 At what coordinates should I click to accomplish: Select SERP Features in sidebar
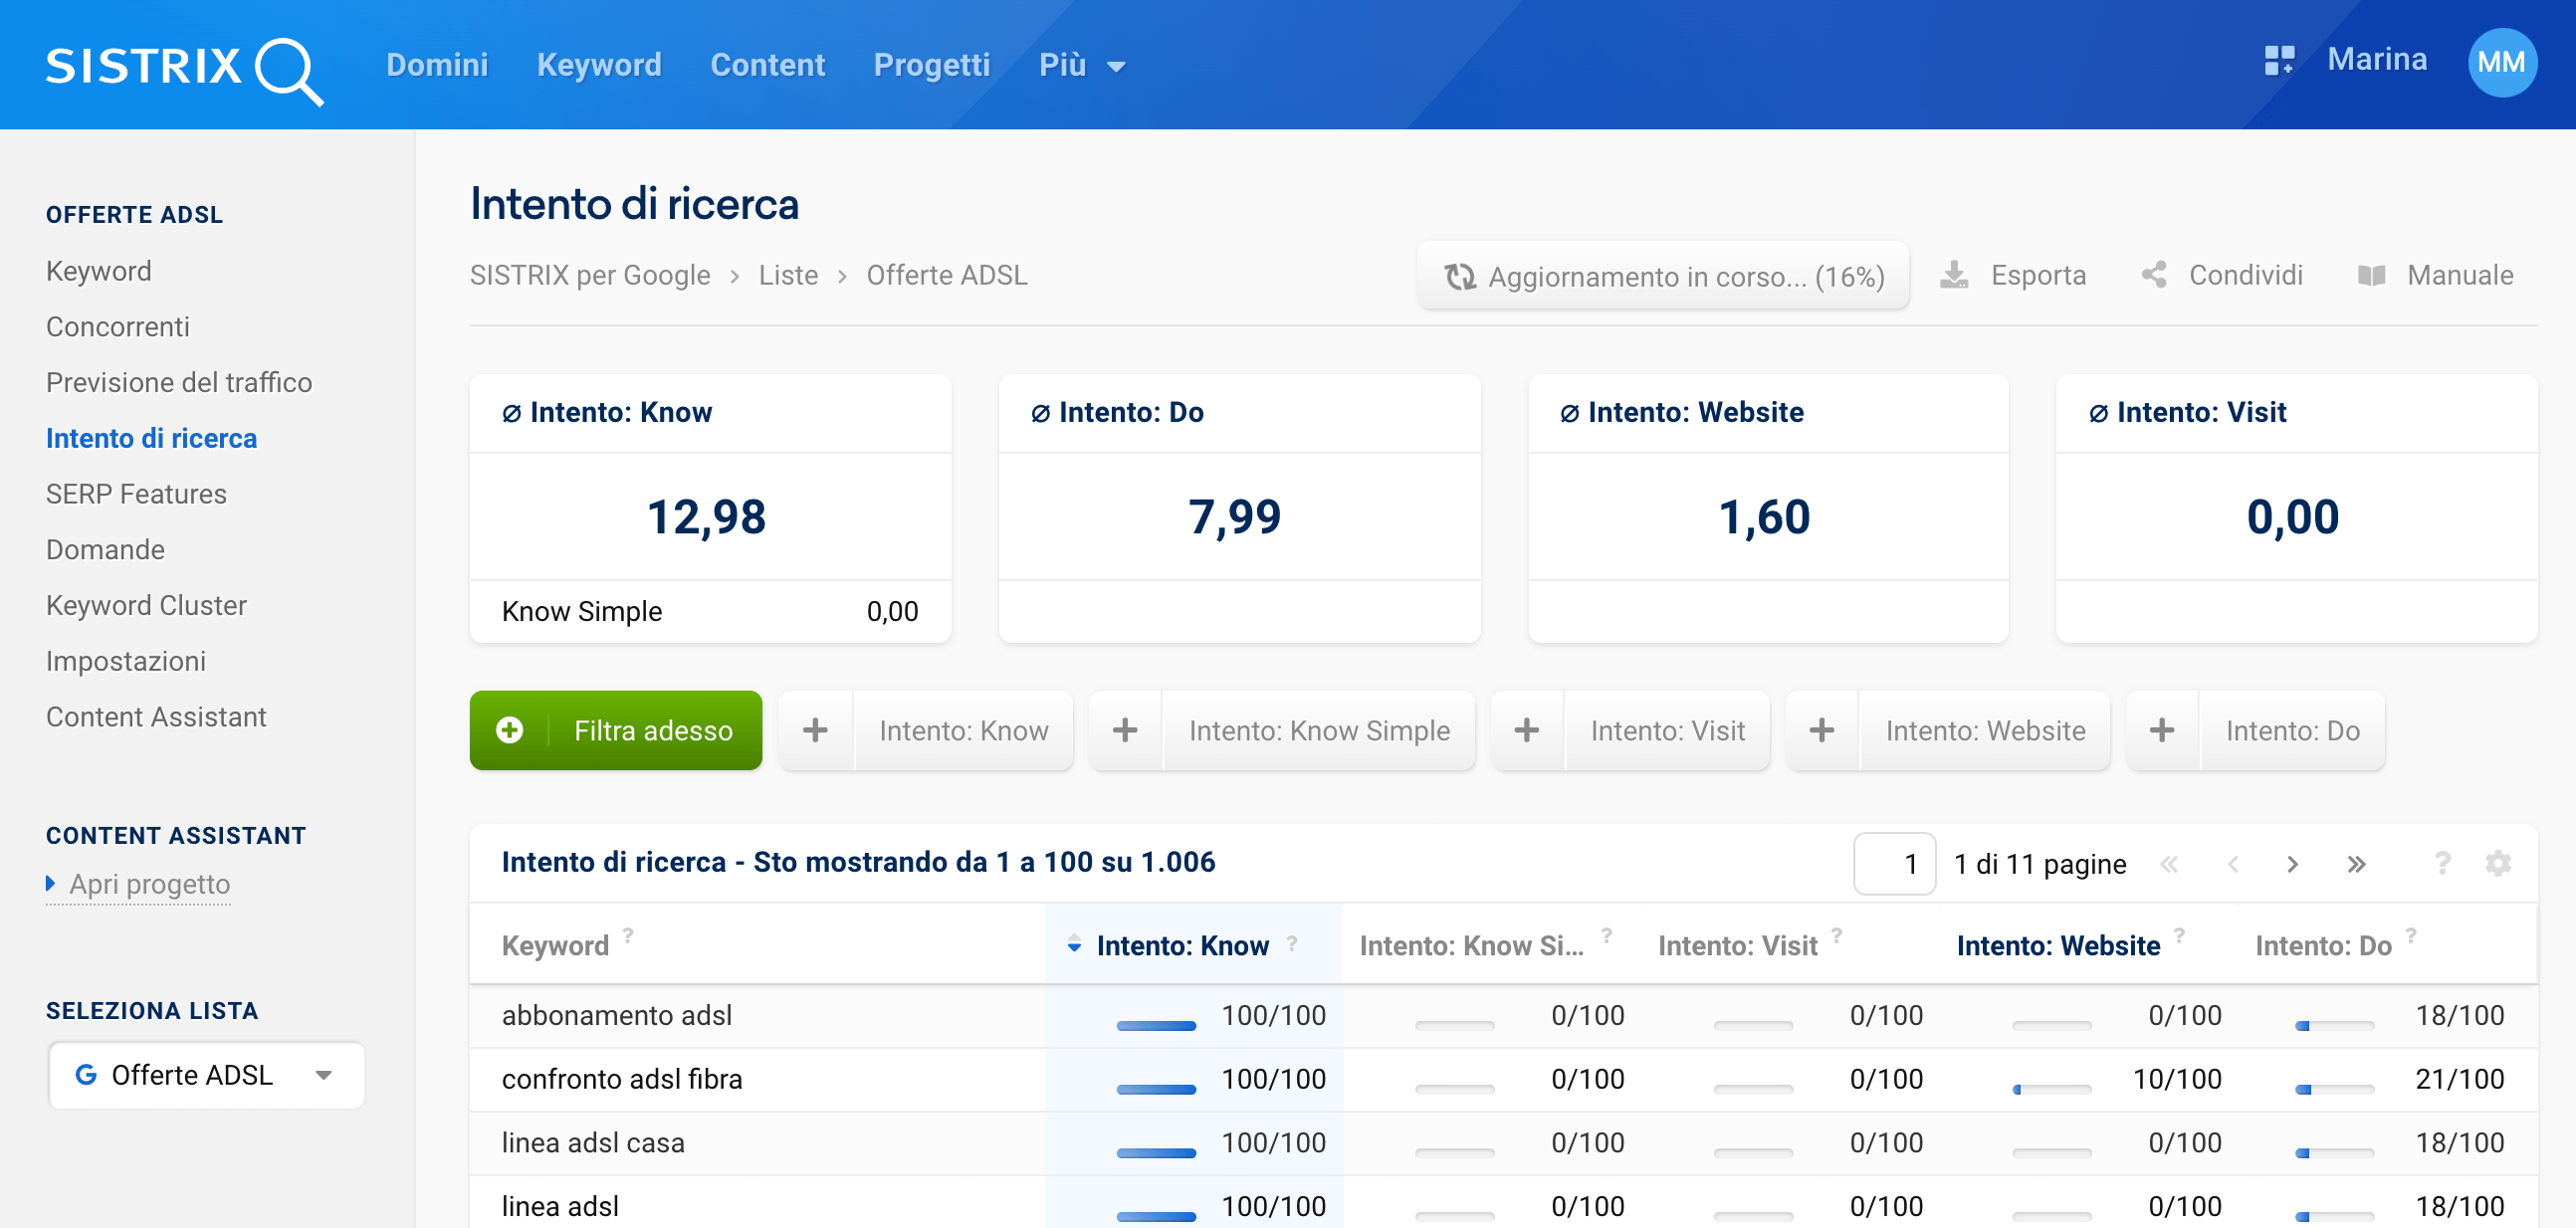136,494
